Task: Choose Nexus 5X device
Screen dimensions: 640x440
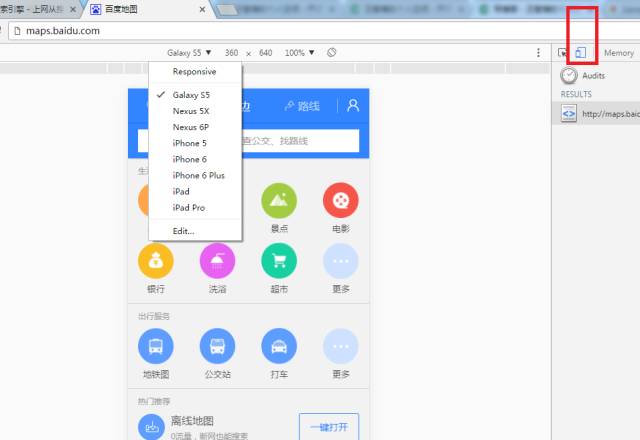Action: point(196,111)
